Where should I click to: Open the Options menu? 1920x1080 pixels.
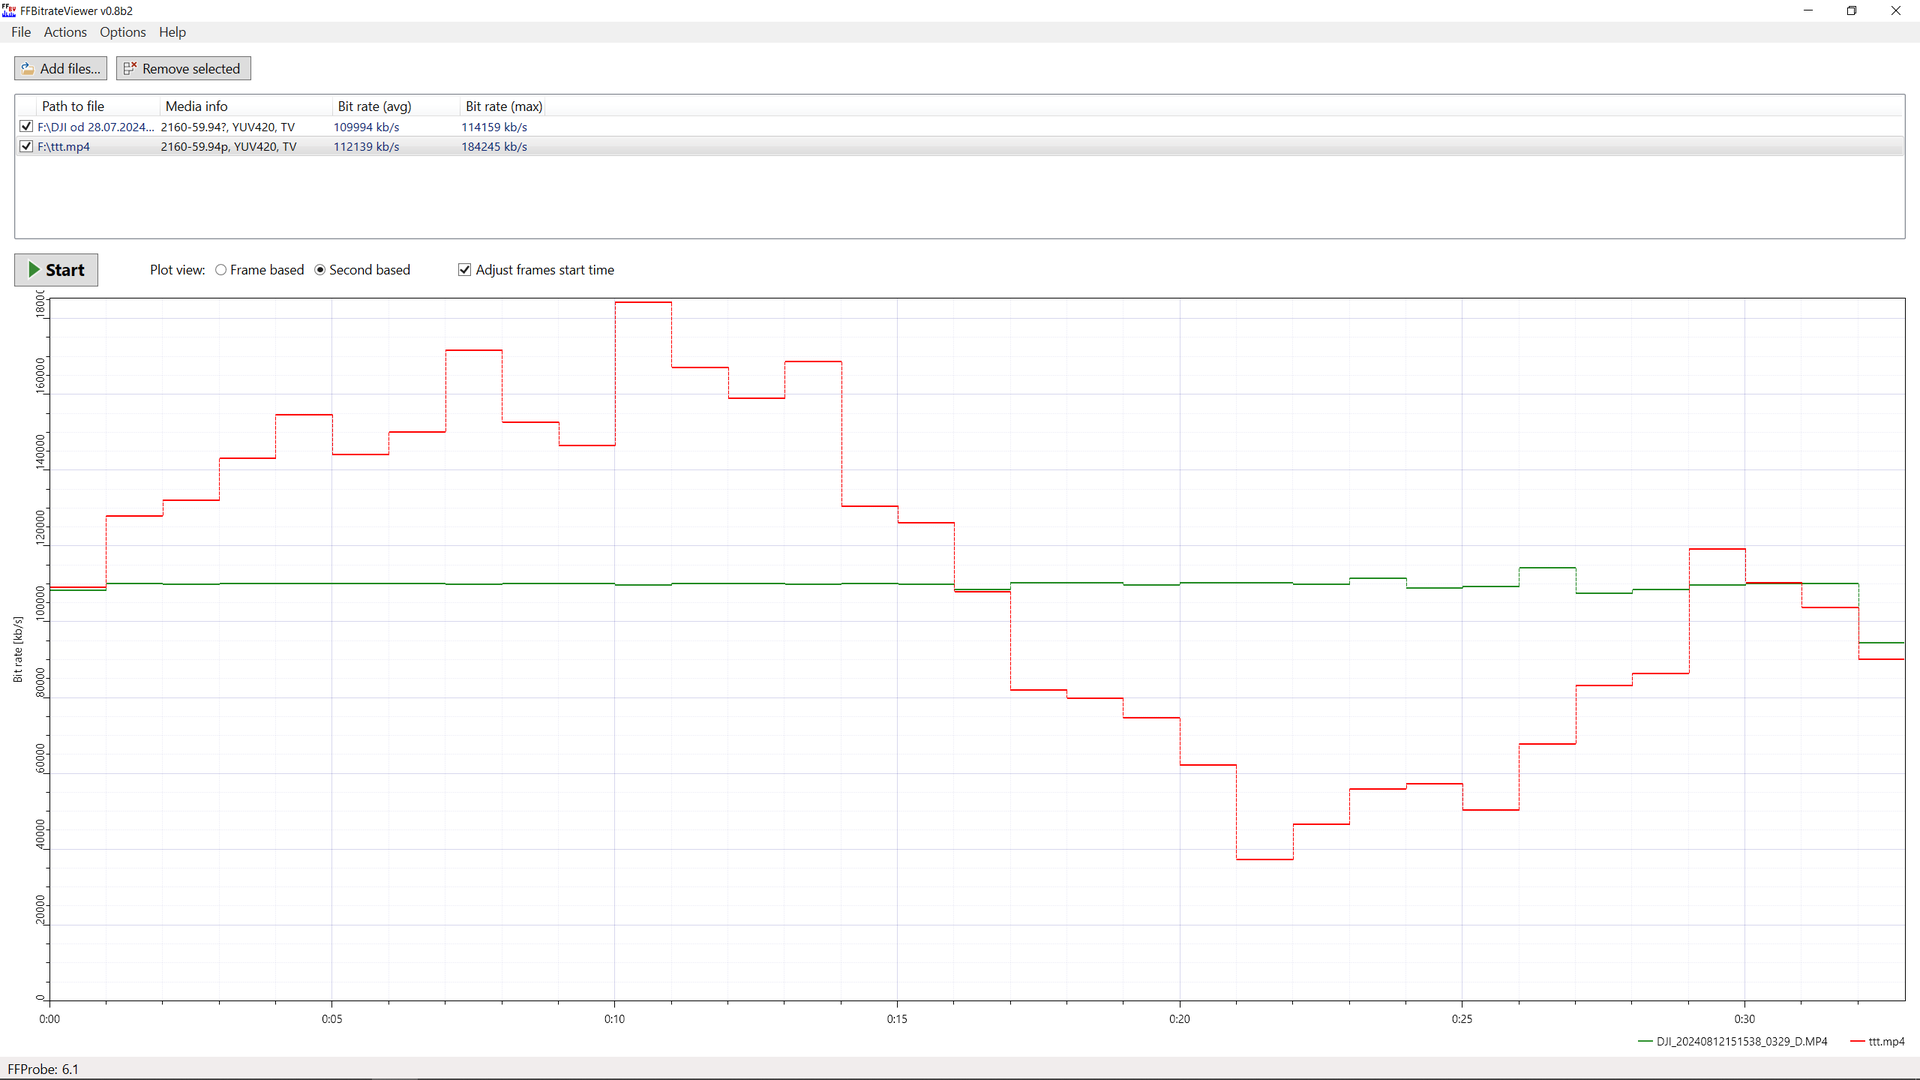122,32
